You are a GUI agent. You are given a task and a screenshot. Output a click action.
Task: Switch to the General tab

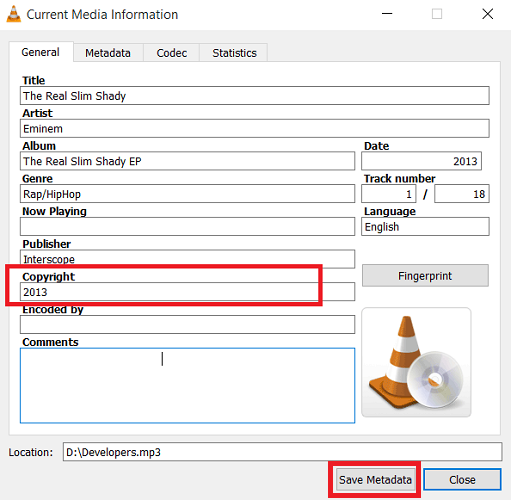(41, 52)
